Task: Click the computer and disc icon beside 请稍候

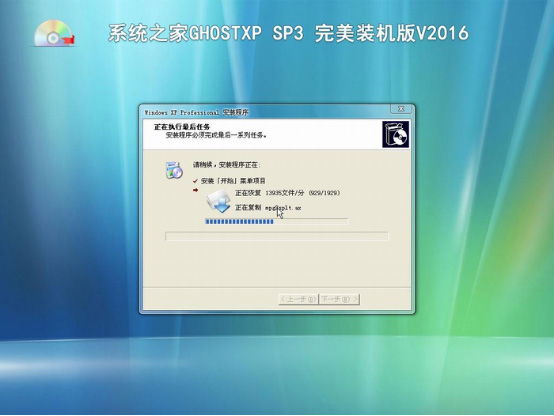Action: 174,170
